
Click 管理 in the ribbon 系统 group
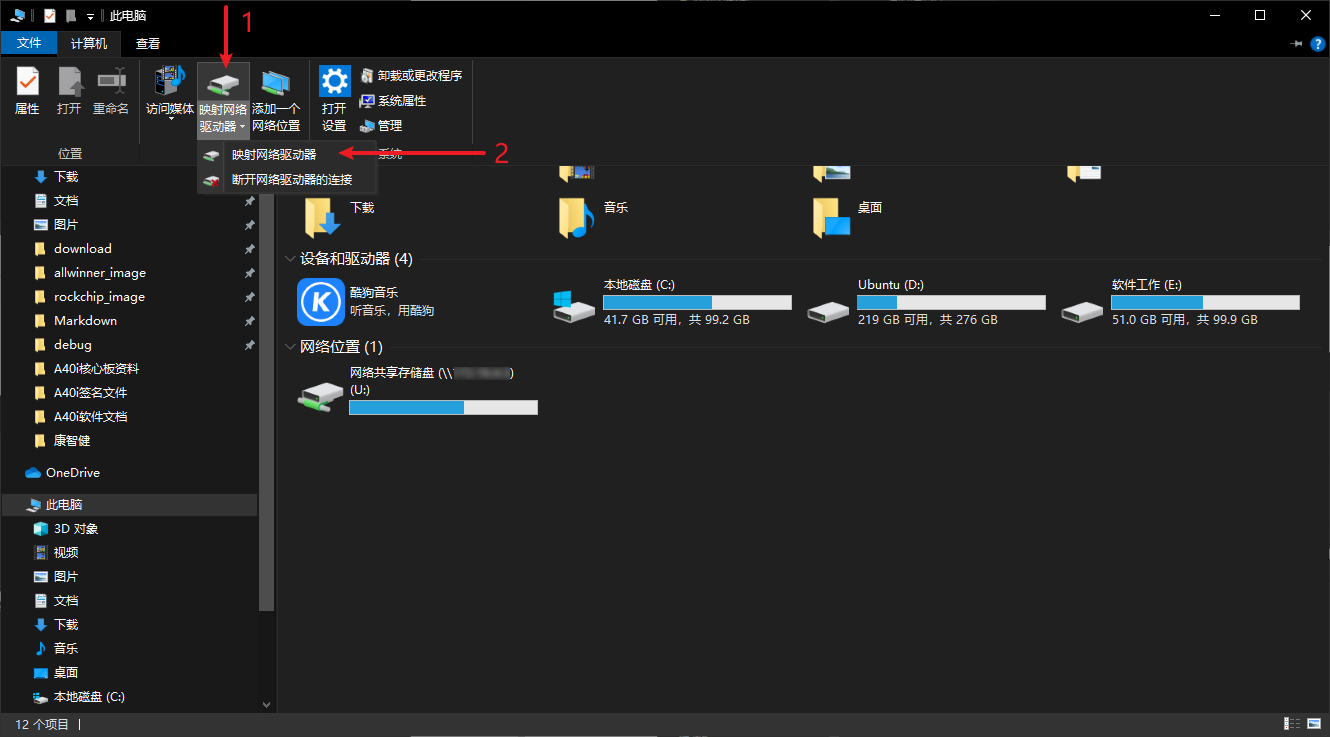click(381, 126)
